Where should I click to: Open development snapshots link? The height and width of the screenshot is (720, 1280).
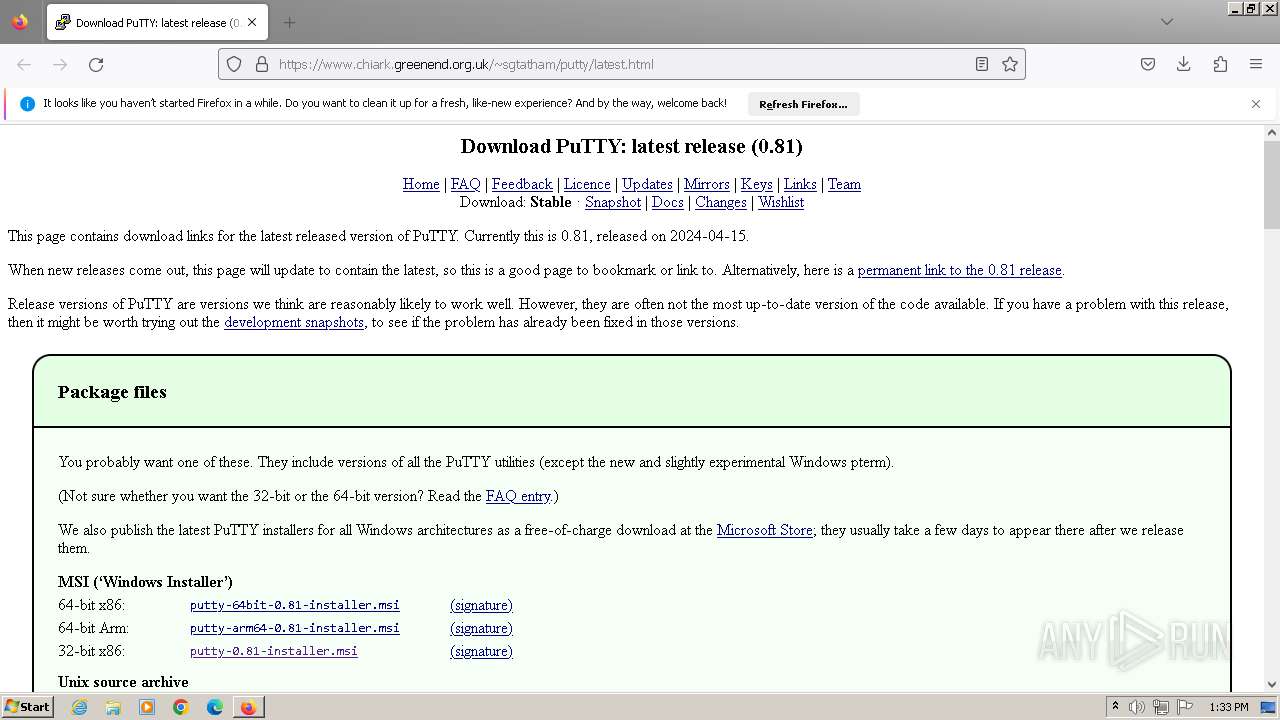pyautogui.click(x=294, y=322)
